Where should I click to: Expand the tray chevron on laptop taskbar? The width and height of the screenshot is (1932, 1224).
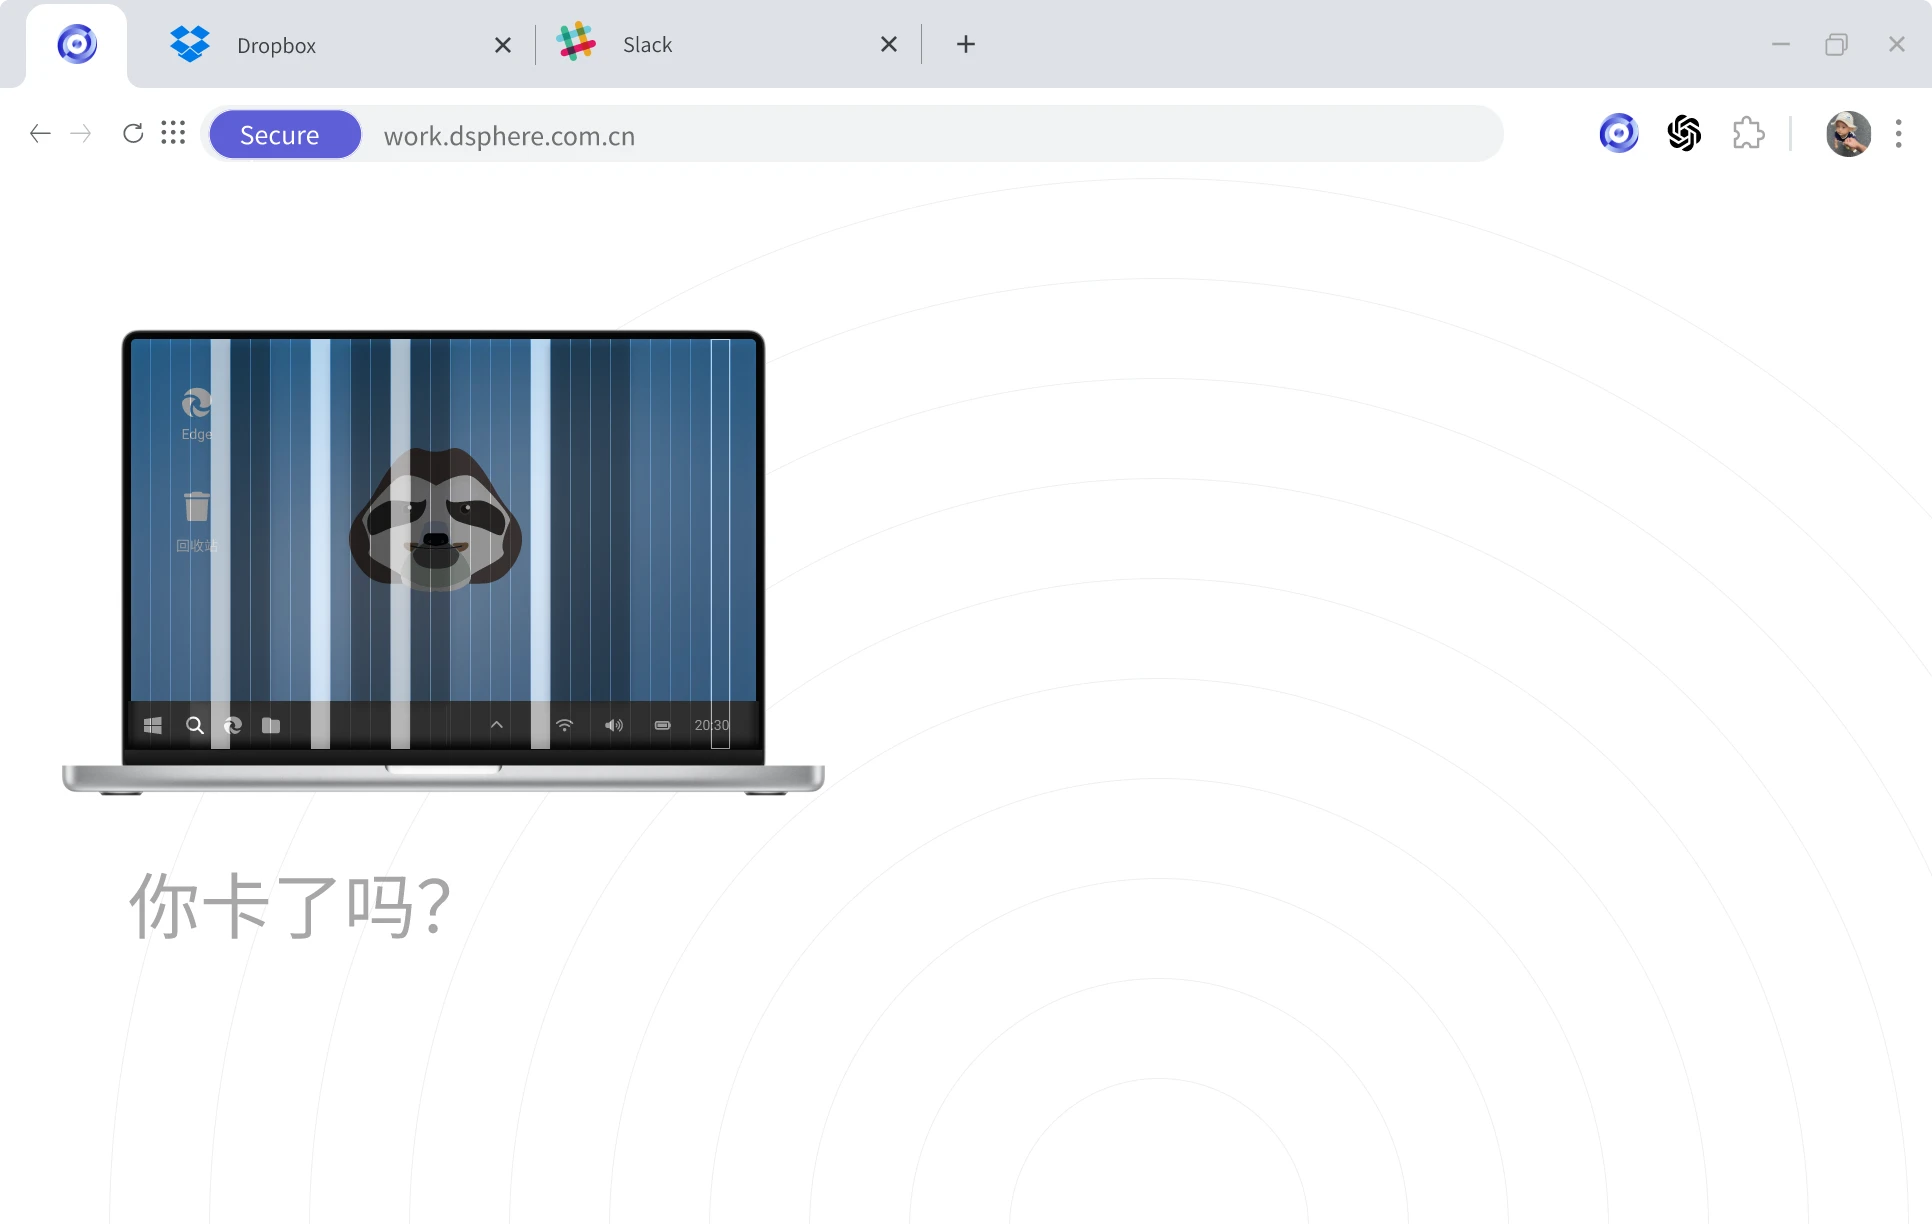496,725
